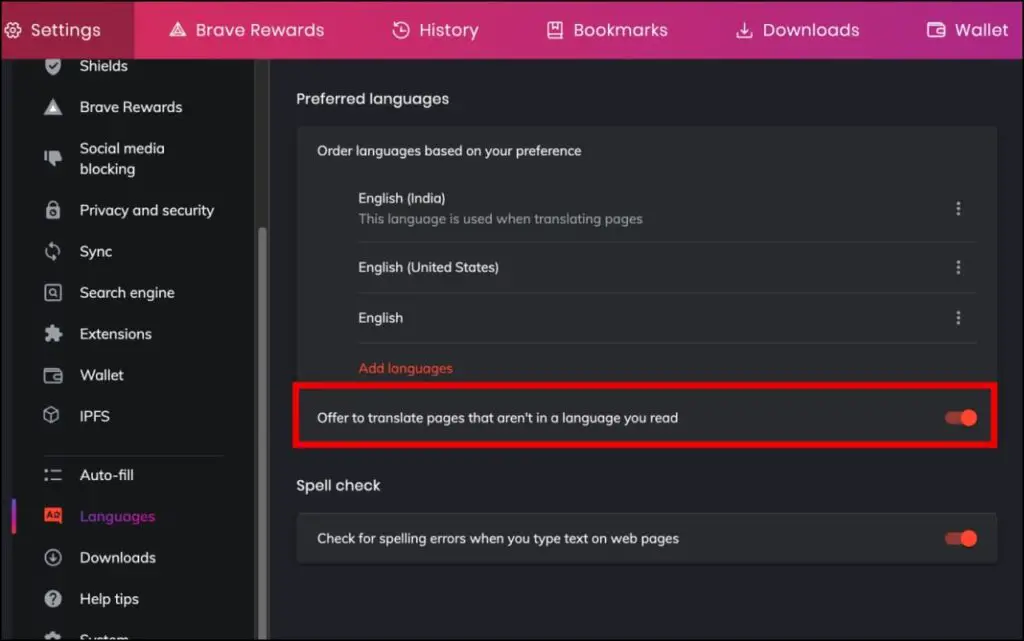
Task: Switch to the Downloads tab
Action: pos(797,30)
